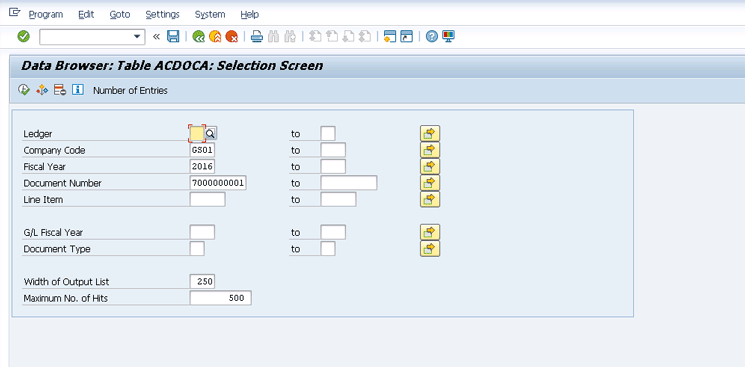The image size is (745, 367).
Task: Click the Last Page icon
Action: 365,37
